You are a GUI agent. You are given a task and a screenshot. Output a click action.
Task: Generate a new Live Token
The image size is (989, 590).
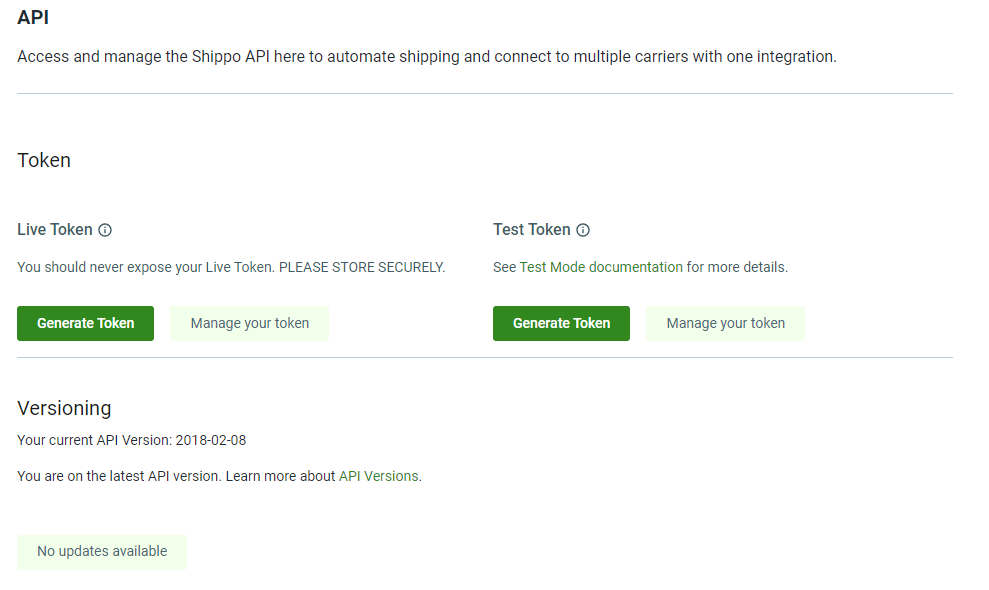tap(85, 323)
